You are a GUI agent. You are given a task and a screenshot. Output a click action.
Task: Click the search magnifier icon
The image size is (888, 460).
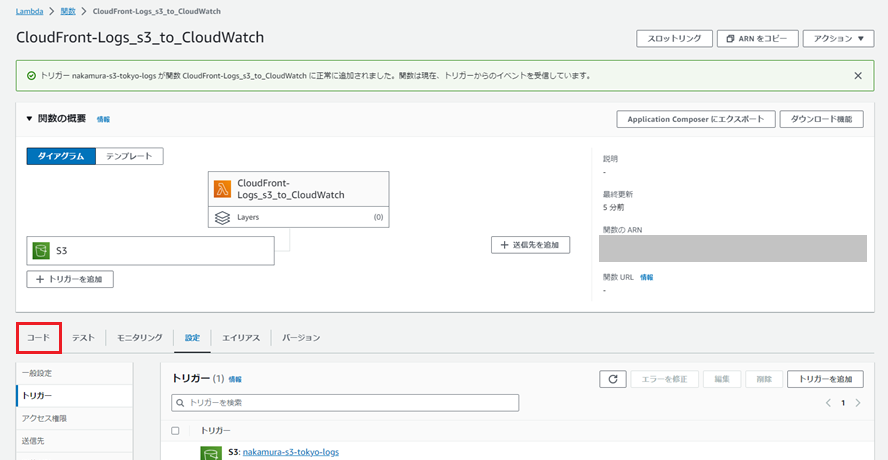click(181, 403)
